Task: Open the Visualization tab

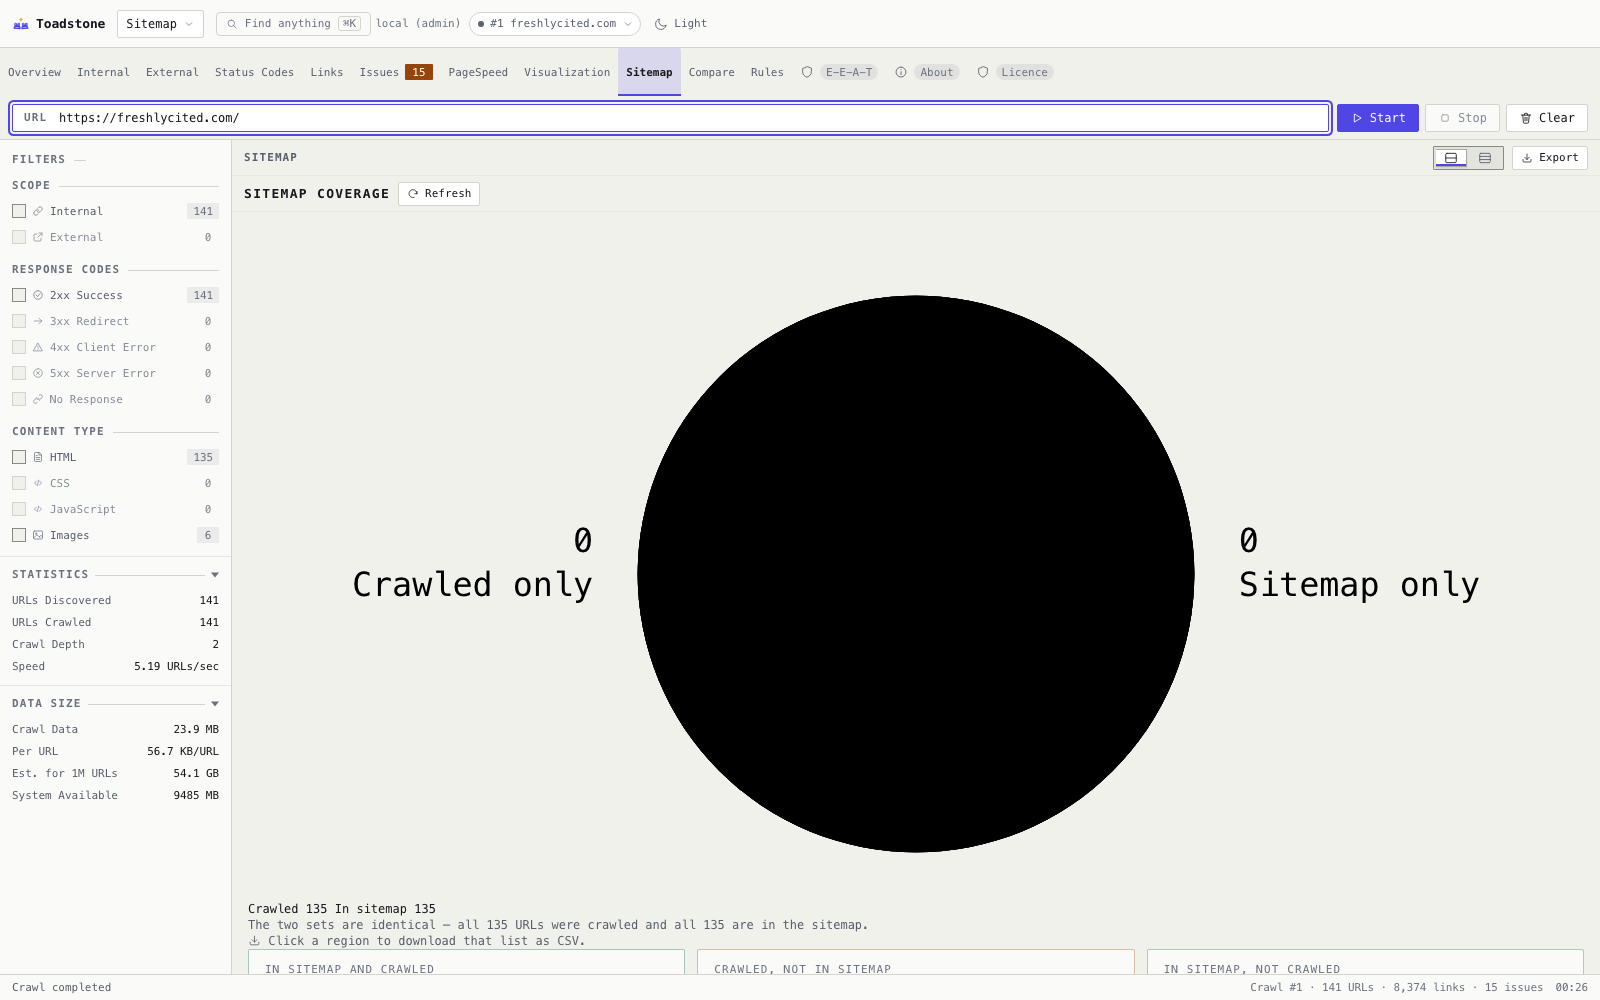Action: 567,72
